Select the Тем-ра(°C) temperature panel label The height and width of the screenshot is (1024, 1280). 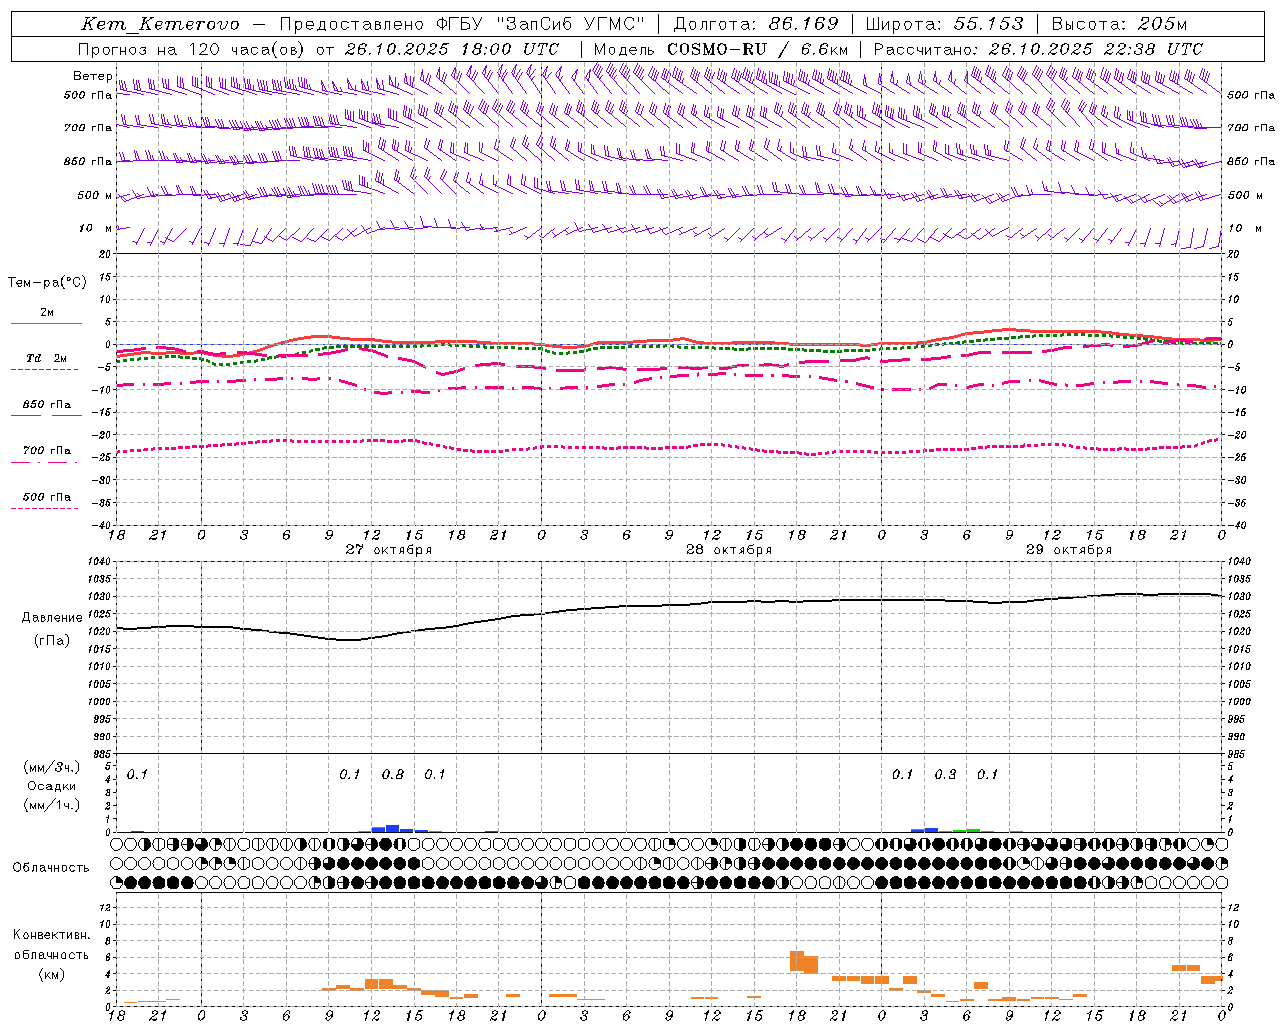tap(47, 283)
